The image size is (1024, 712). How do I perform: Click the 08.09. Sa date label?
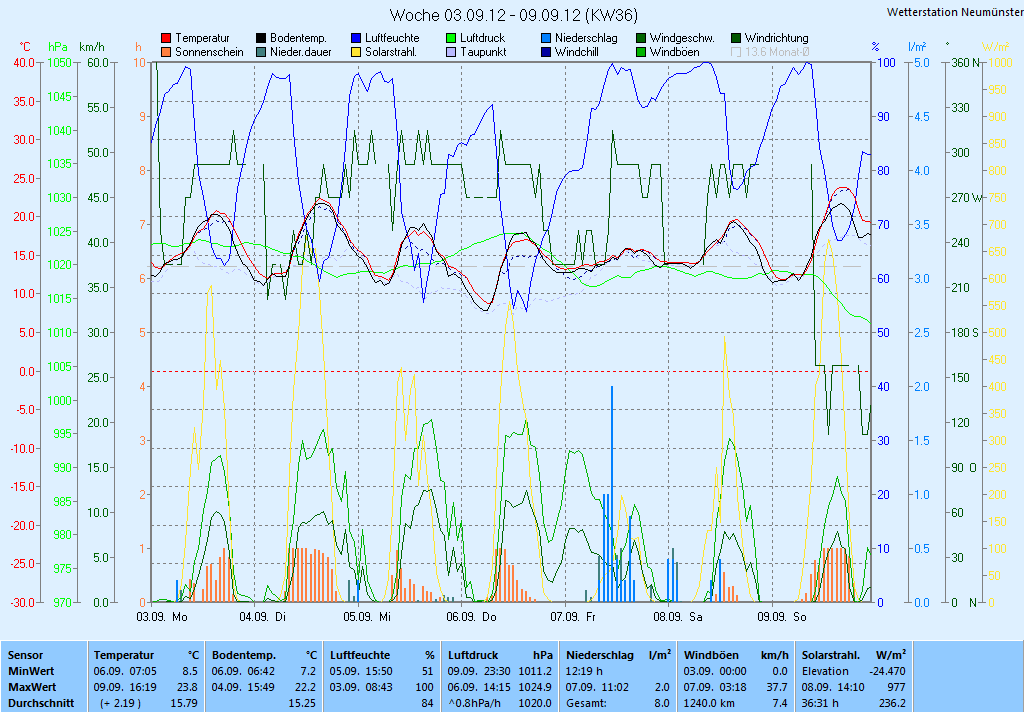pos(679,617)
